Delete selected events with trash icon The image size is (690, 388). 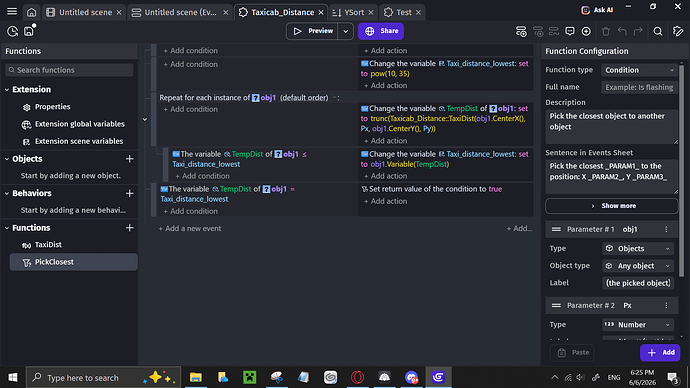(606, 31)
